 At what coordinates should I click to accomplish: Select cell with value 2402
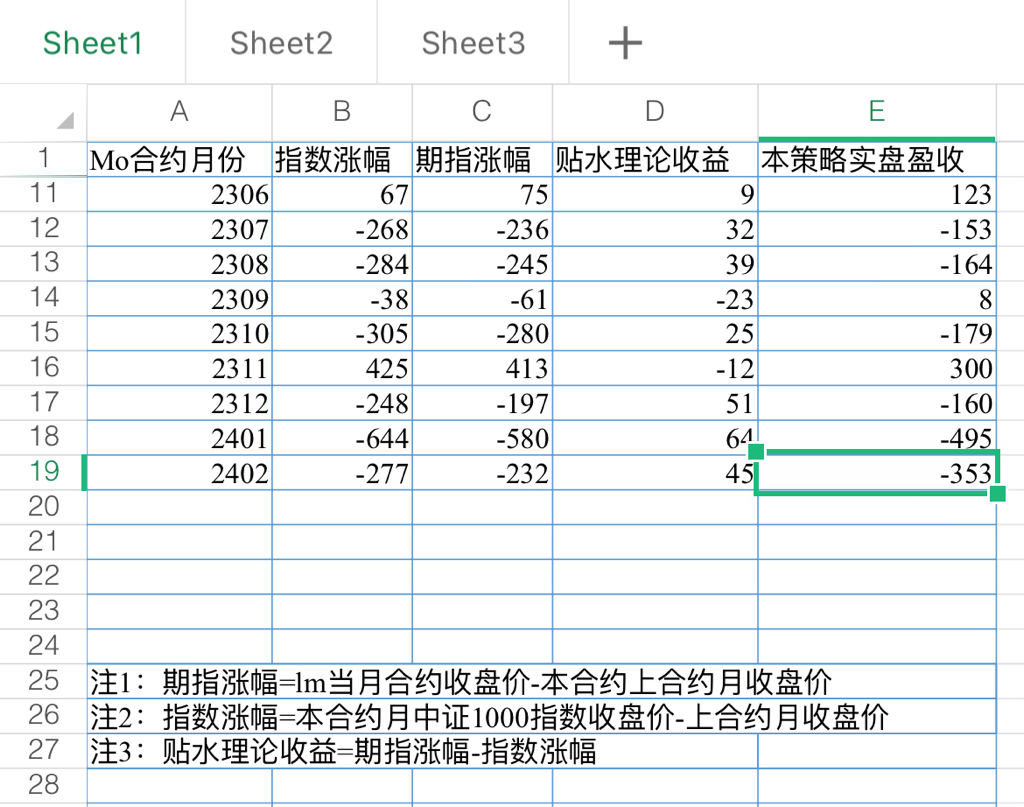(x=180, y=473)
